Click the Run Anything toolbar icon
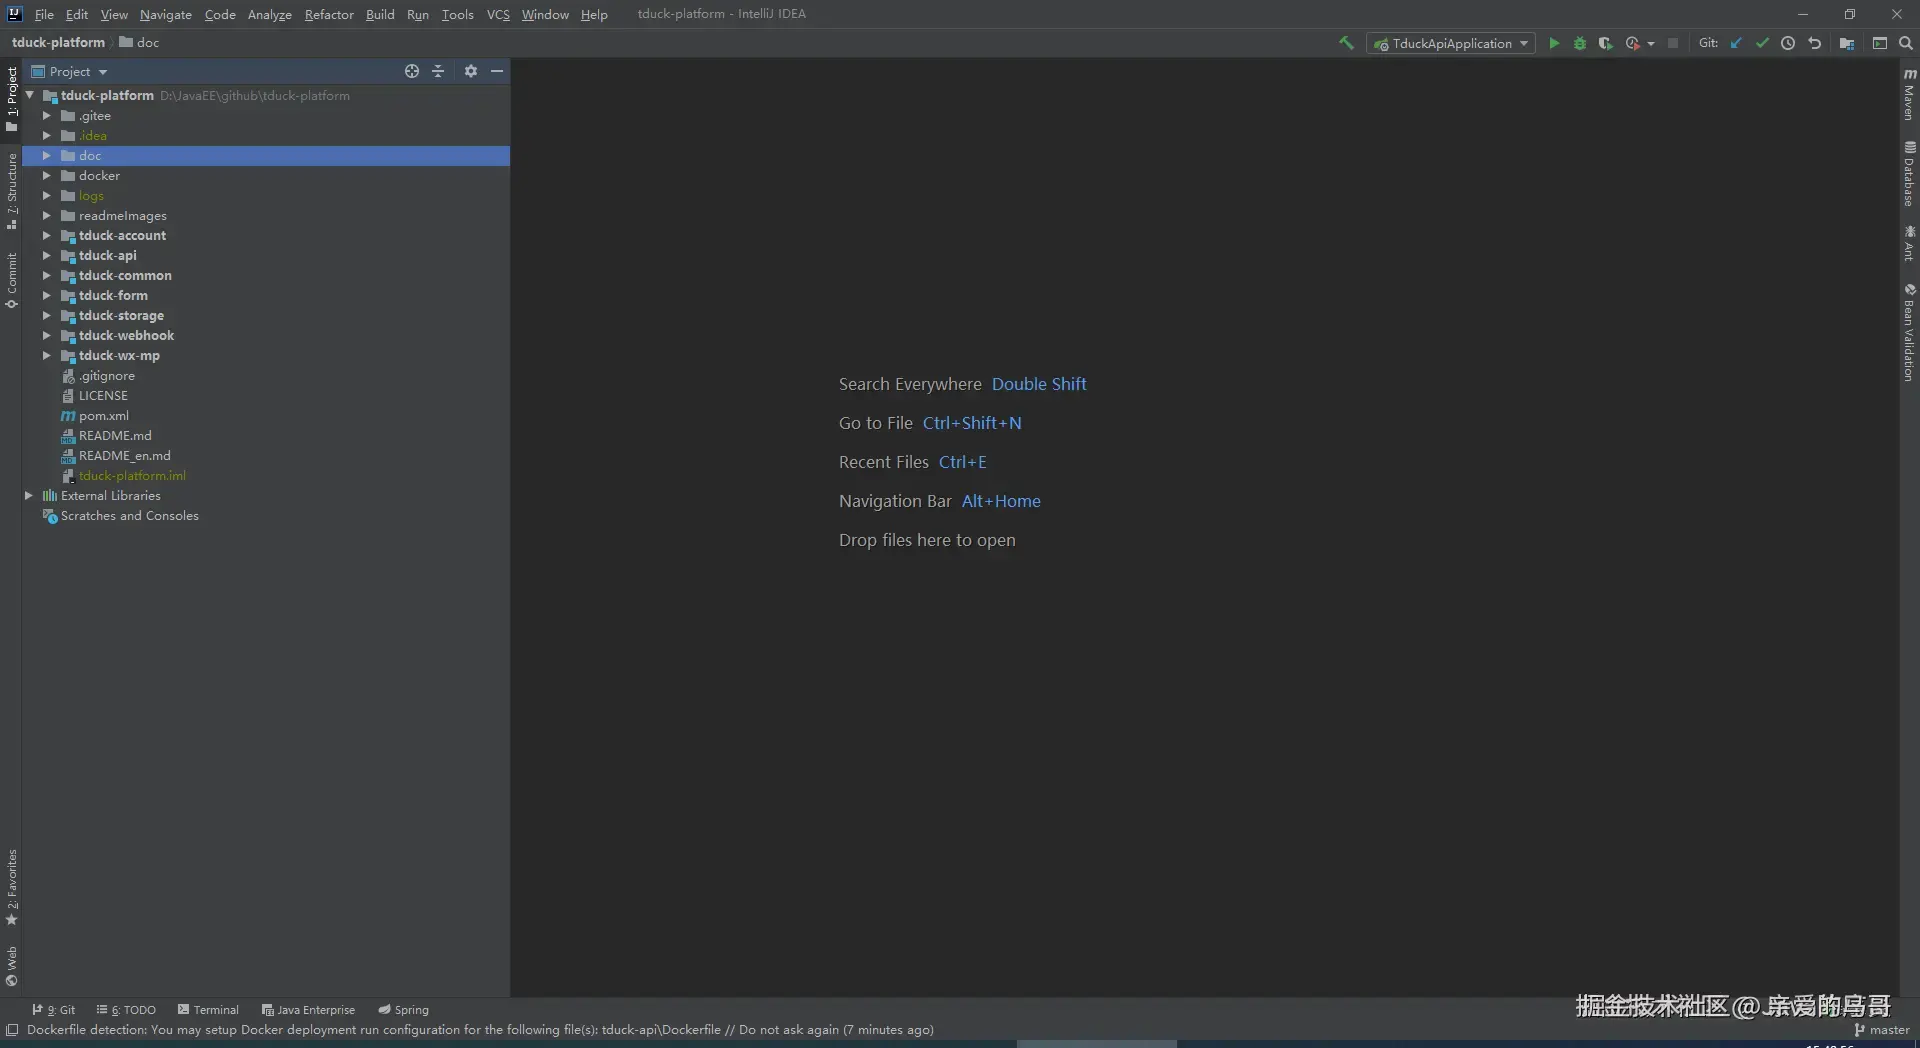The image size is (1920, 1048). click(x=1879, y=43)
